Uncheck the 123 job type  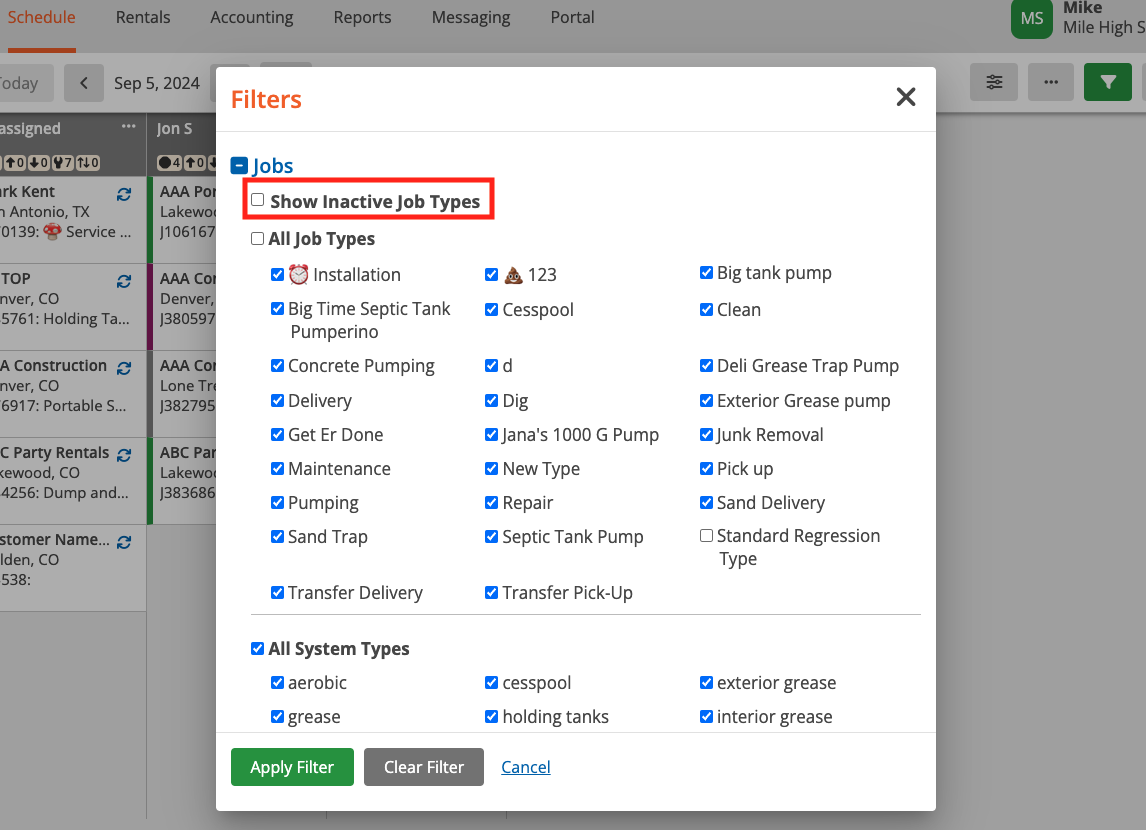click(491, 275)
